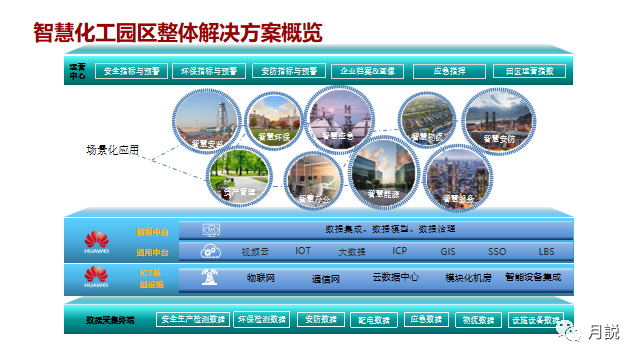Click the cloud gear icon beside 视频云
This screenshot has width=640, height=360.
click(211, 251)
